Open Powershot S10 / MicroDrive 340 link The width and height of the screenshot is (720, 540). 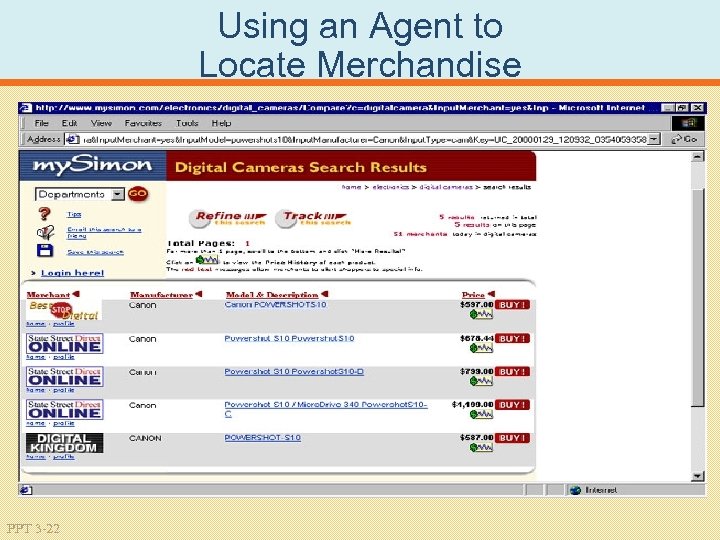pos(326,409)
